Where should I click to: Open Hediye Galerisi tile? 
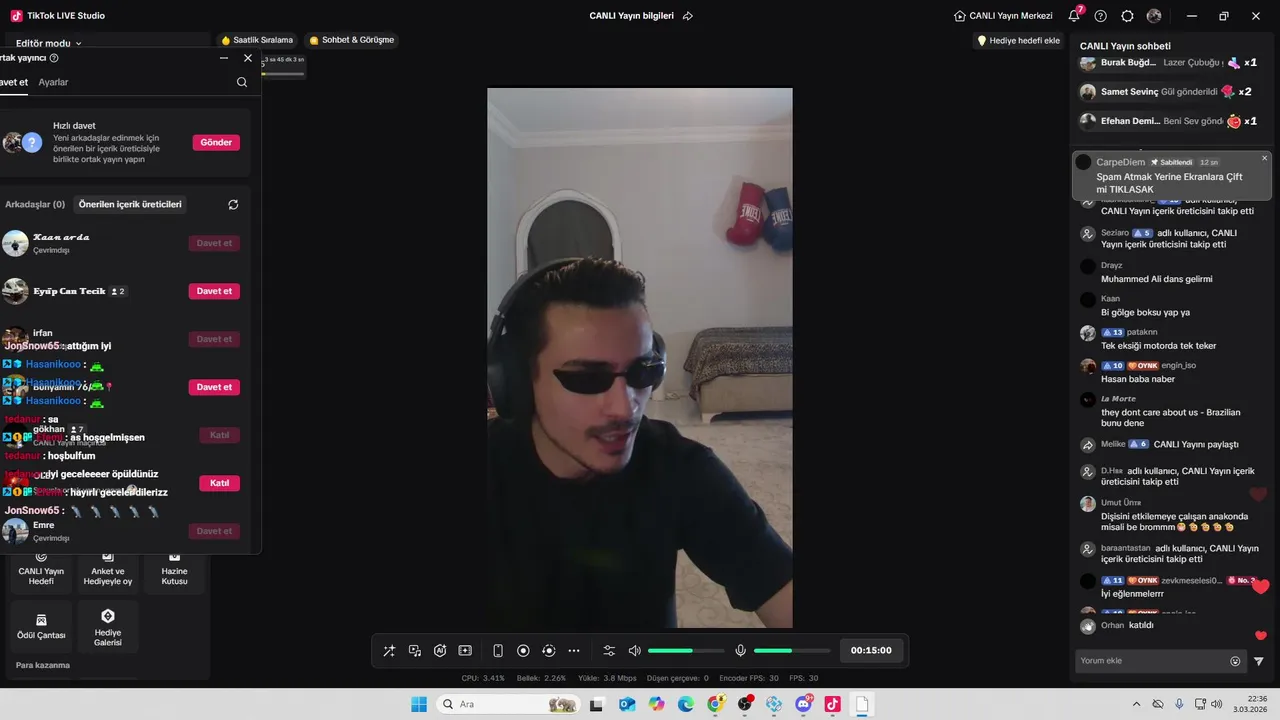pyautogui.click(x=108, y=626)
